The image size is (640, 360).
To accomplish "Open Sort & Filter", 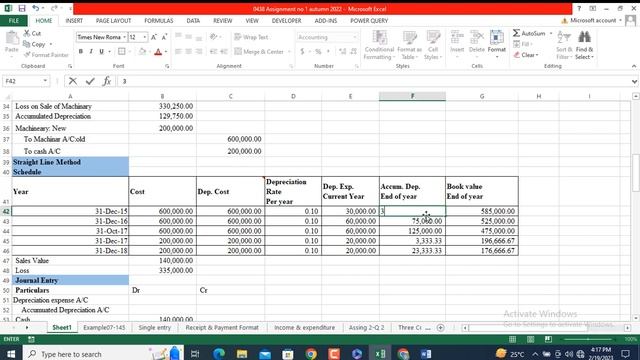I will [x=564, y=45].
